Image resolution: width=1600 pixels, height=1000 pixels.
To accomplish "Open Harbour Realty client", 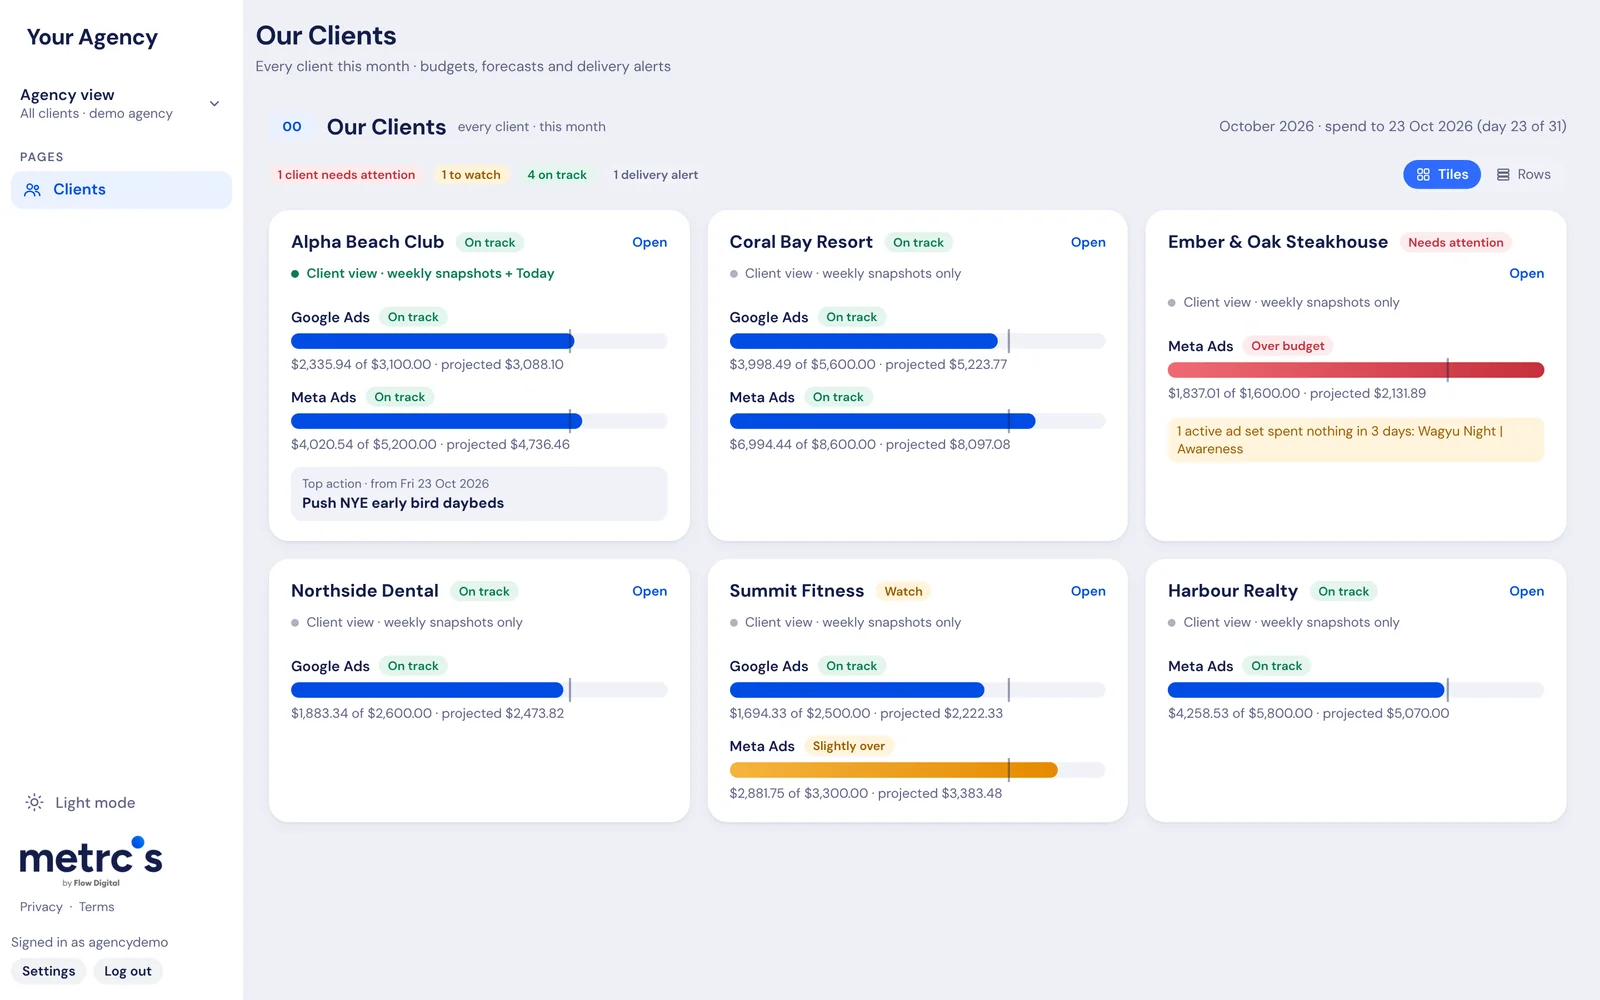I will pyautogui.click(x=1526, y=591).
